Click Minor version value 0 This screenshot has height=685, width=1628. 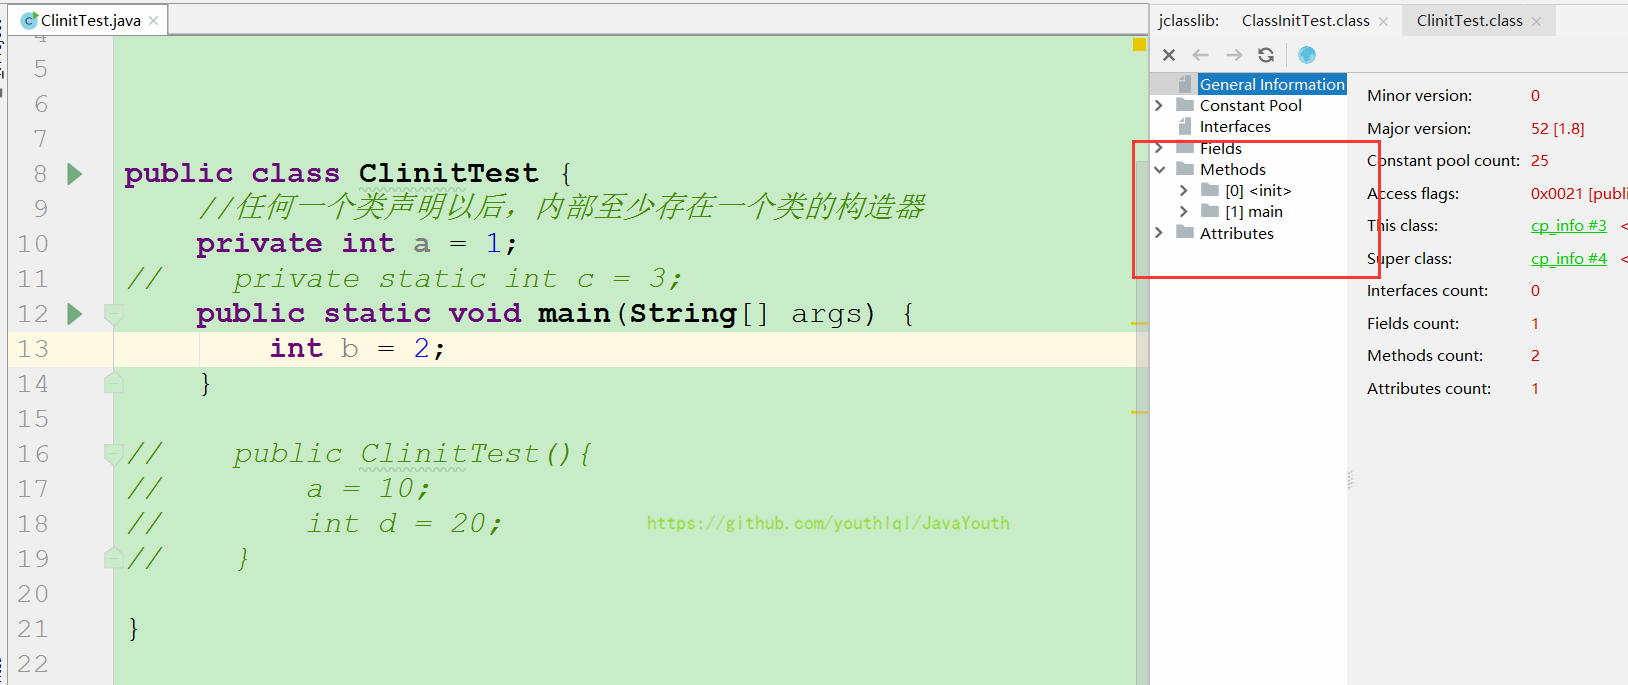pos(1535,95)
